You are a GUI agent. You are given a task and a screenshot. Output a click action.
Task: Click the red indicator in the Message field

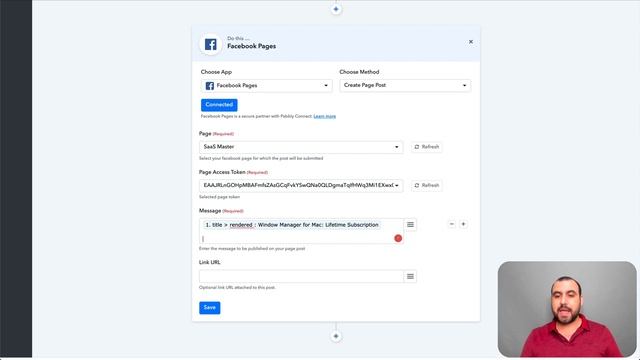point(398,238)
